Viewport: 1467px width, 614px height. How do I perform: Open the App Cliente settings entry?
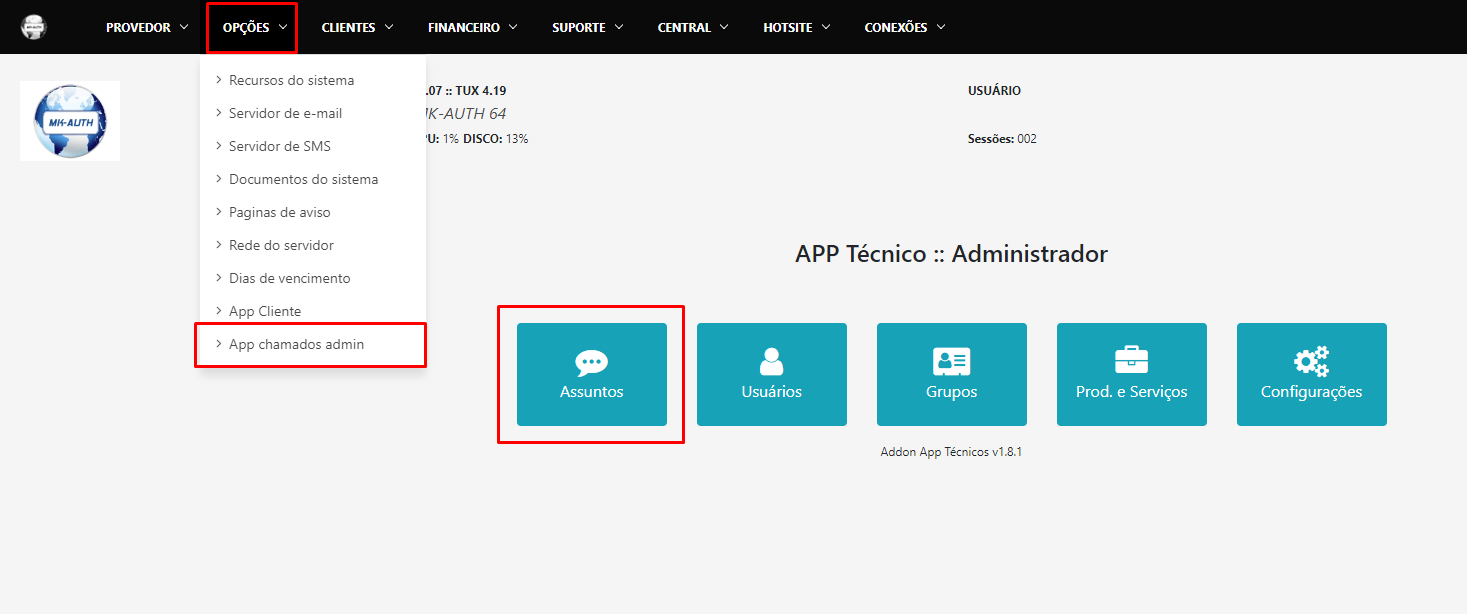point(267,310)
